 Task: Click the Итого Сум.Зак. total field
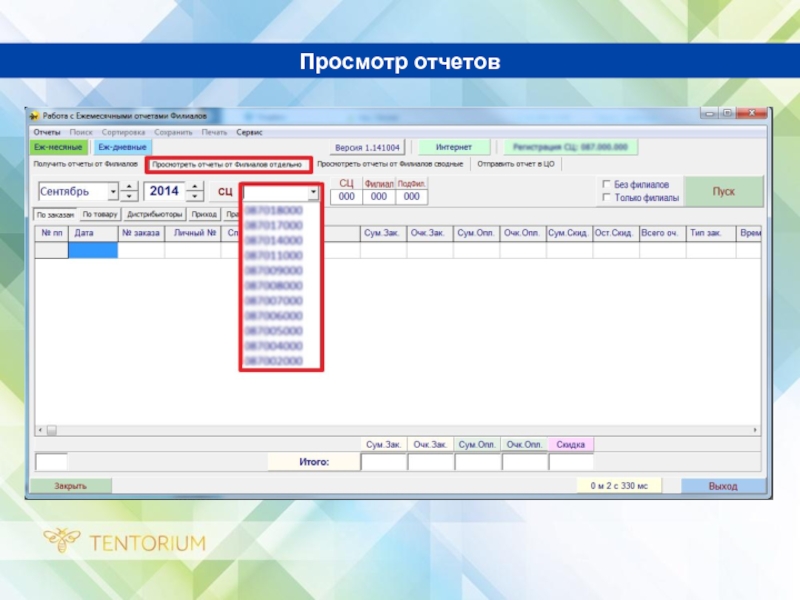[384, 462]
